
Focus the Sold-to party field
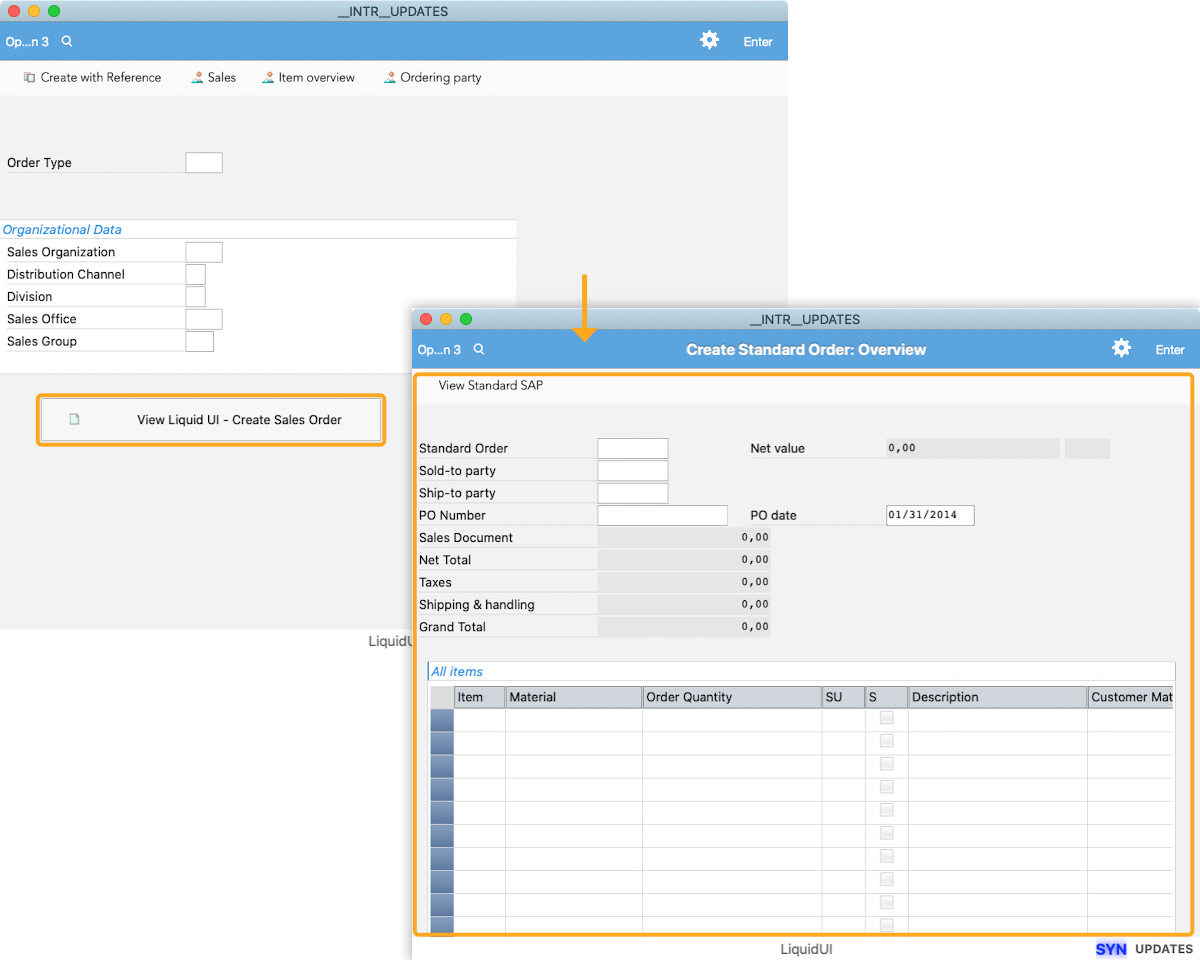point(632,471)
